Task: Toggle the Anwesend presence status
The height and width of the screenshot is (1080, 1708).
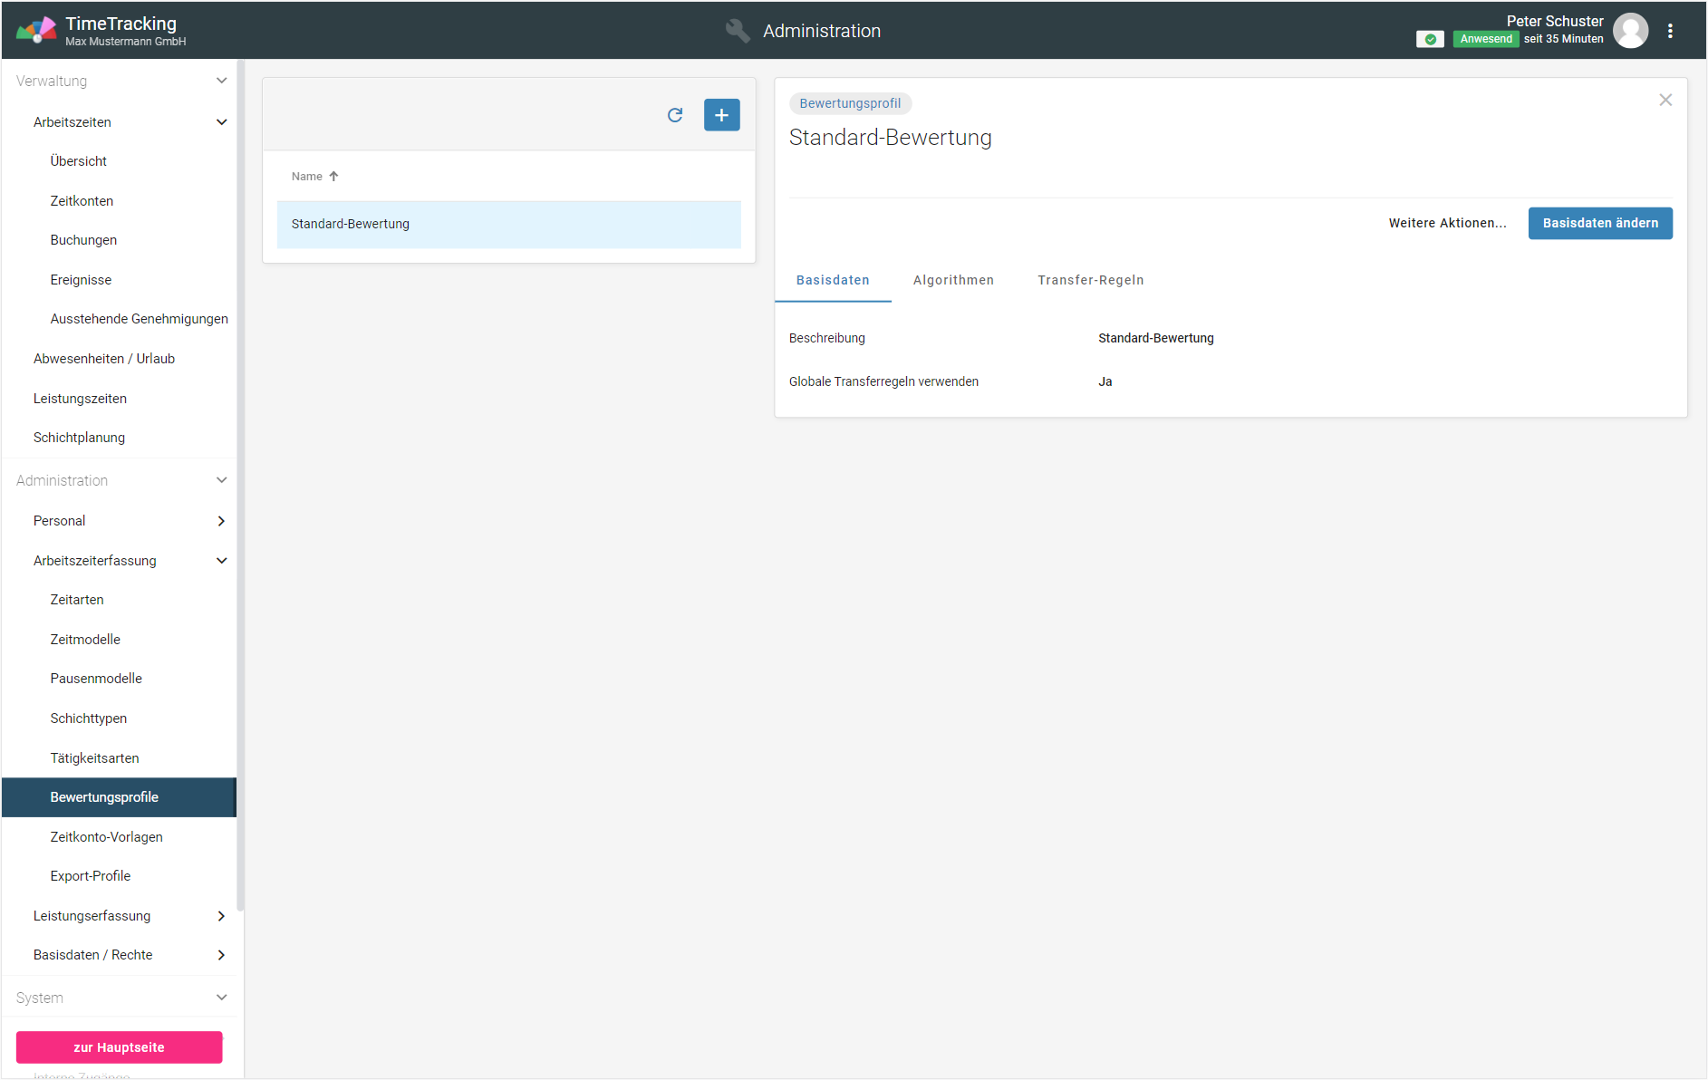Action: (x=1485, y=39)
